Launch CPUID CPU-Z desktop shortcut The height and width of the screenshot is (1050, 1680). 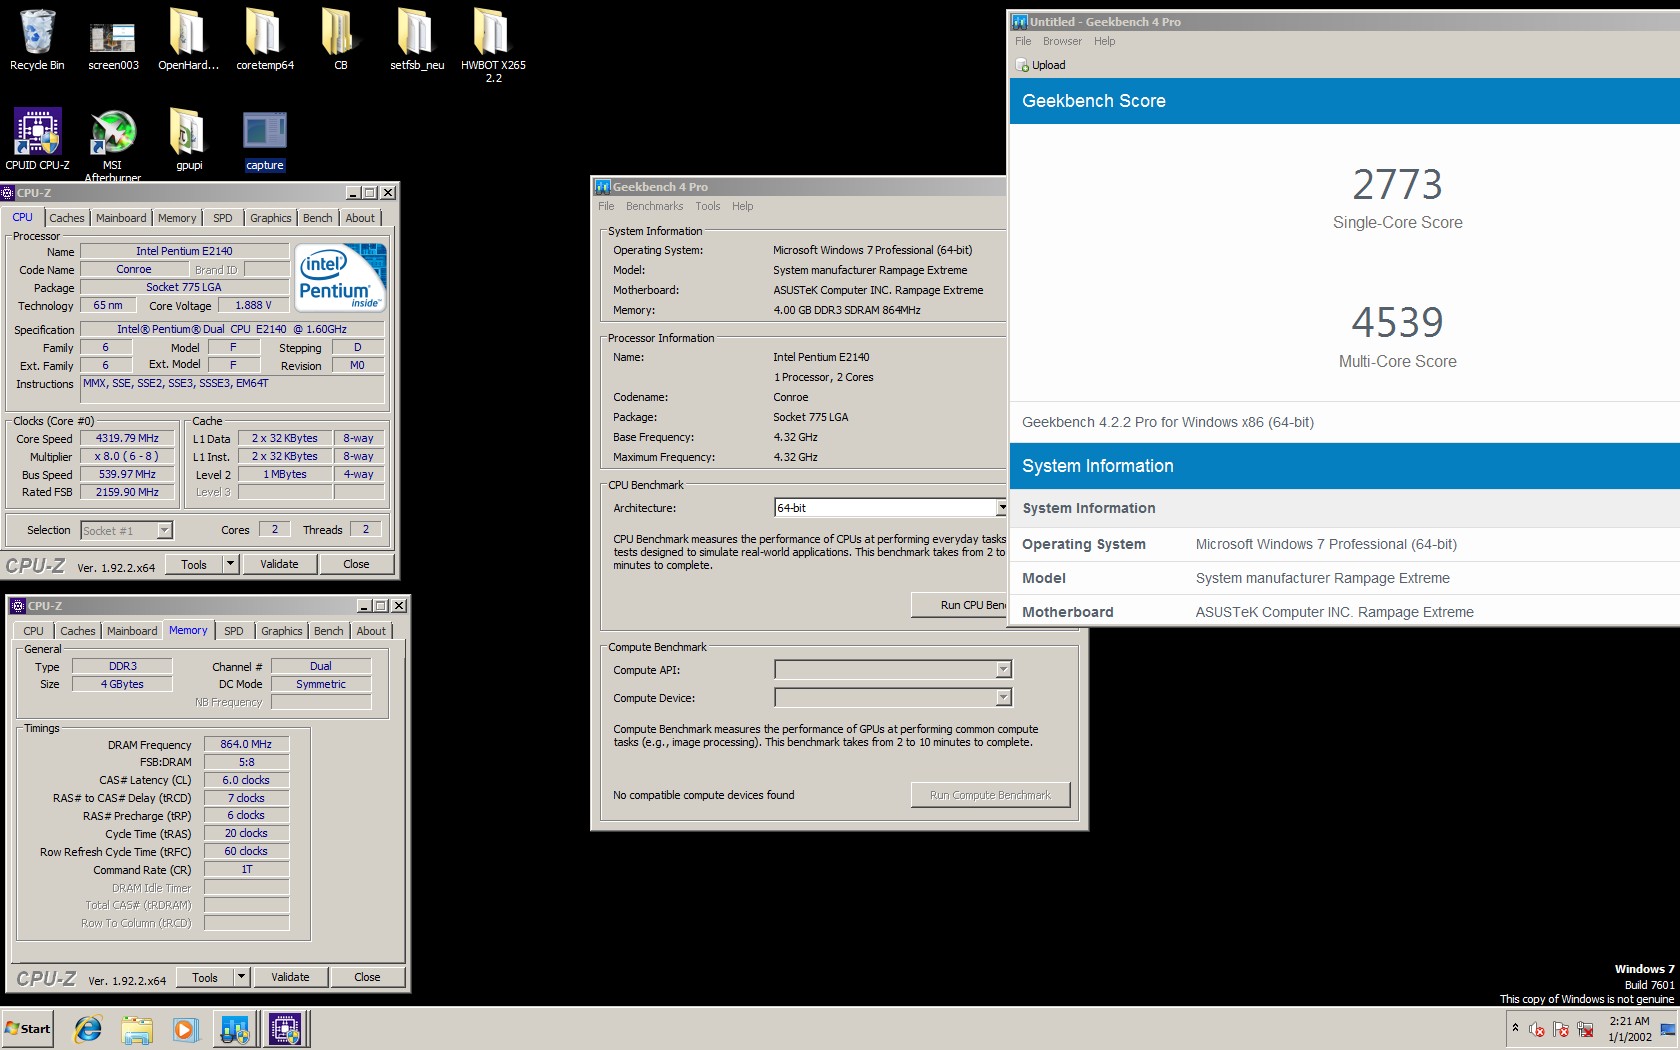pyautogui.click(x=37, y=139)
